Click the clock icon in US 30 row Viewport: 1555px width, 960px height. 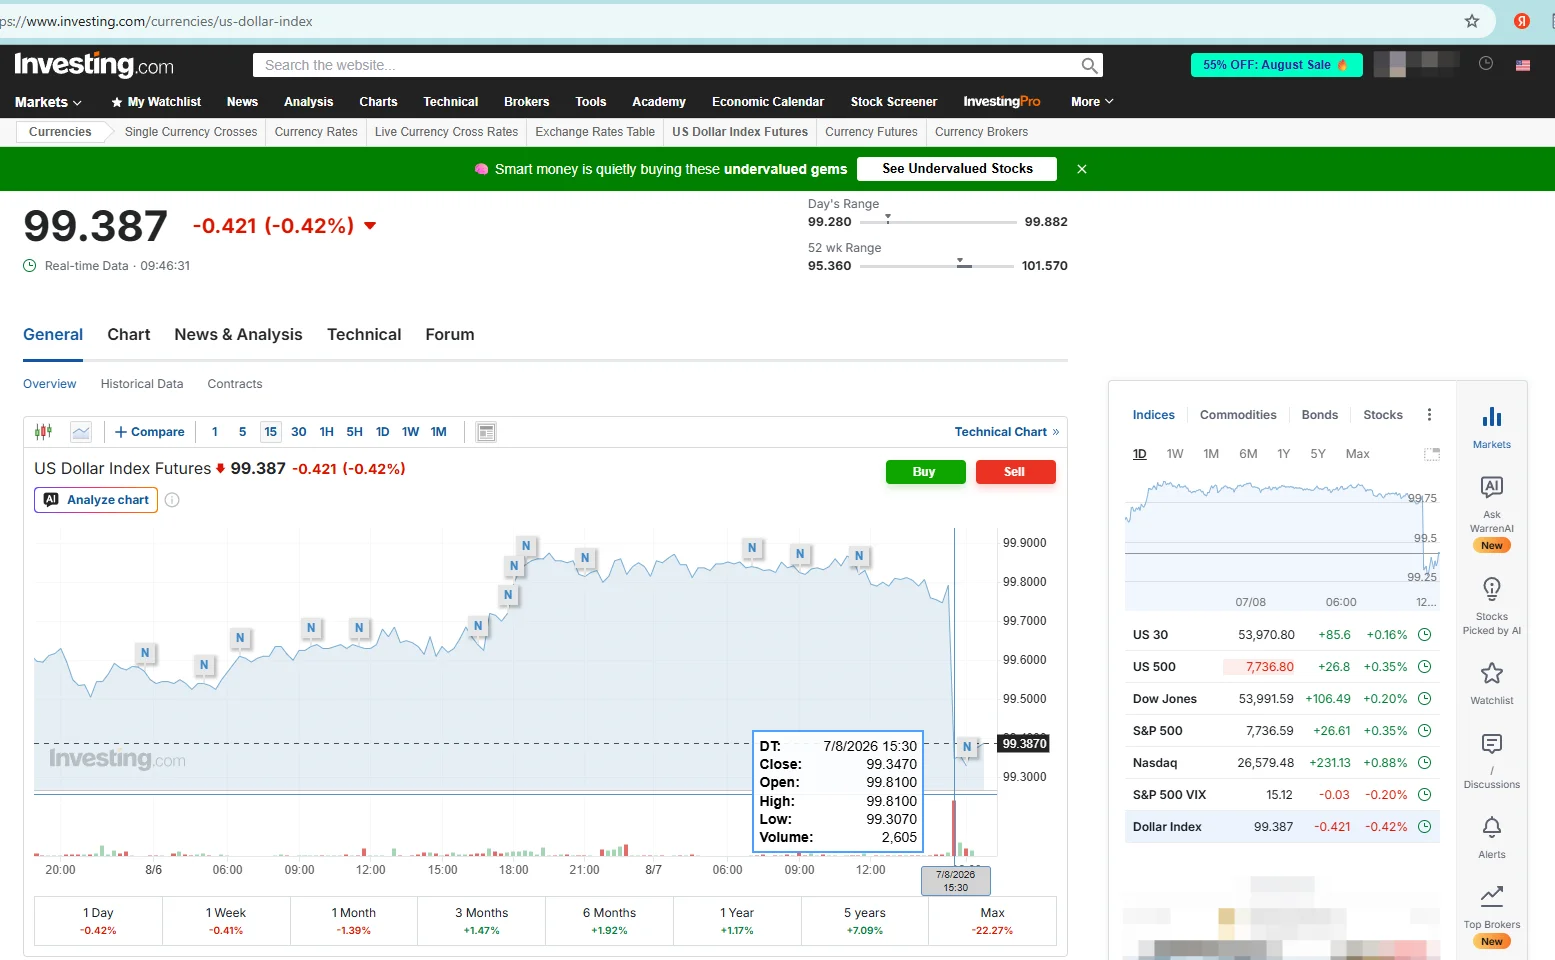(1425, 635)
